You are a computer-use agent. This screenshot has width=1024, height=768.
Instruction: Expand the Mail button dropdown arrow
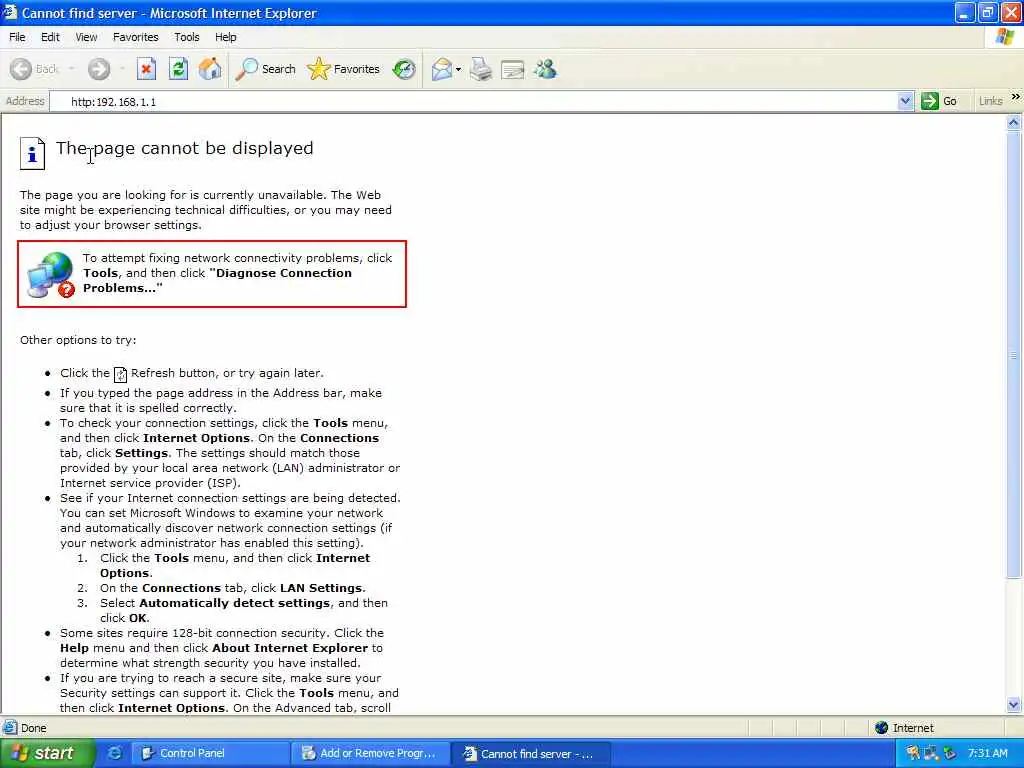458,69
